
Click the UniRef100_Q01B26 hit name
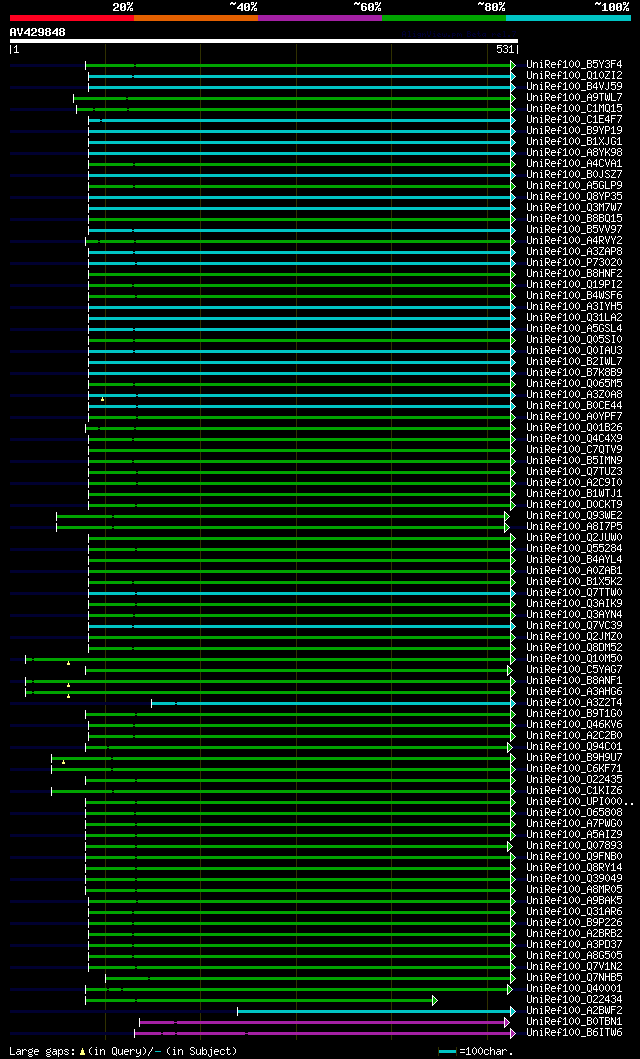pos(575,428)
